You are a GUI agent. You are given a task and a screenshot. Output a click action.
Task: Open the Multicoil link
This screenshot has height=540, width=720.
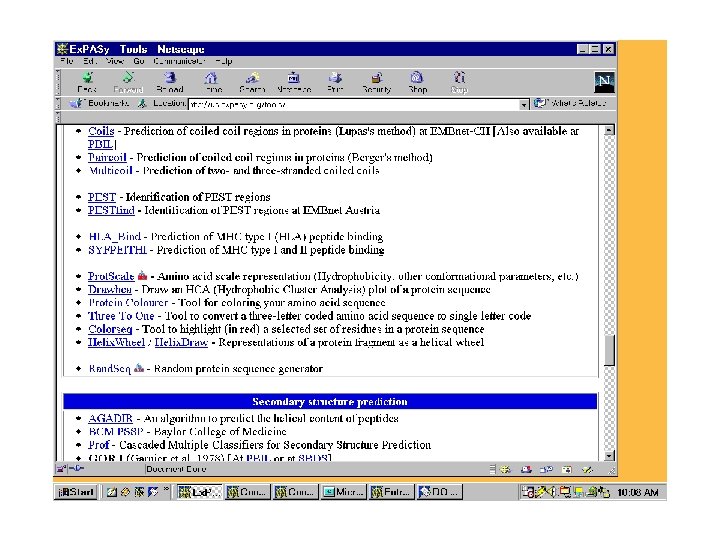tap(111, 171)
